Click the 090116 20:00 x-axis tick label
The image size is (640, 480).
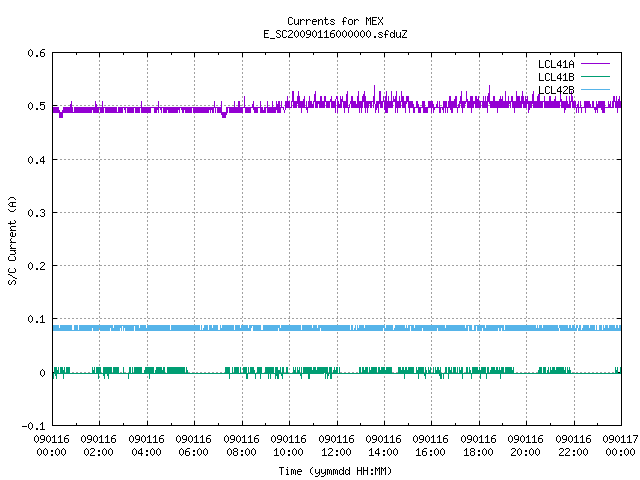(x=525, y=446)
